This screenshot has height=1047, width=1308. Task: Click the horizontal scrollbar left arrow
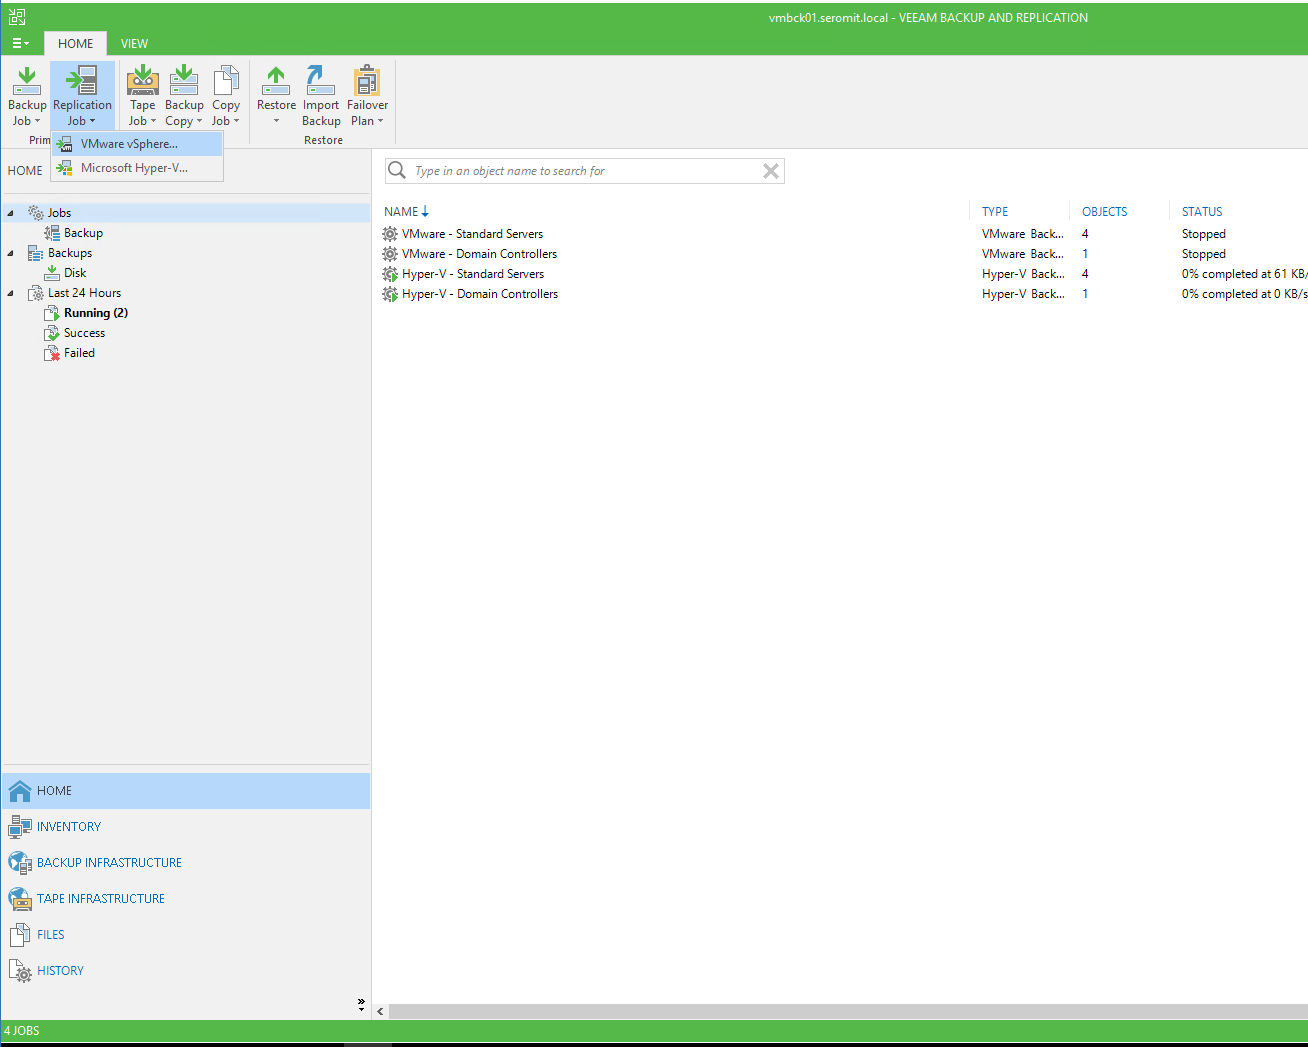[380, 1012]
